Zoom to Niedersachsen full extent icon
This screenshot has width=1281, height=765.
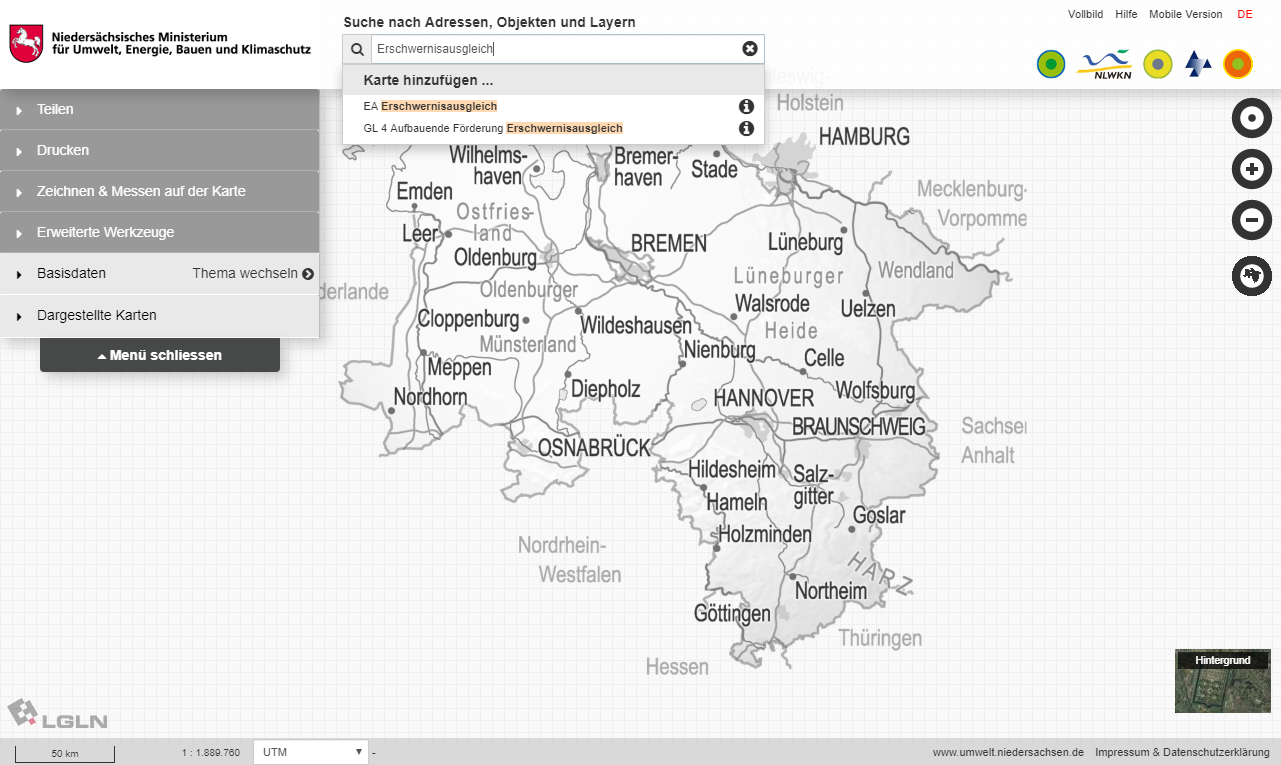(1250, 275)
